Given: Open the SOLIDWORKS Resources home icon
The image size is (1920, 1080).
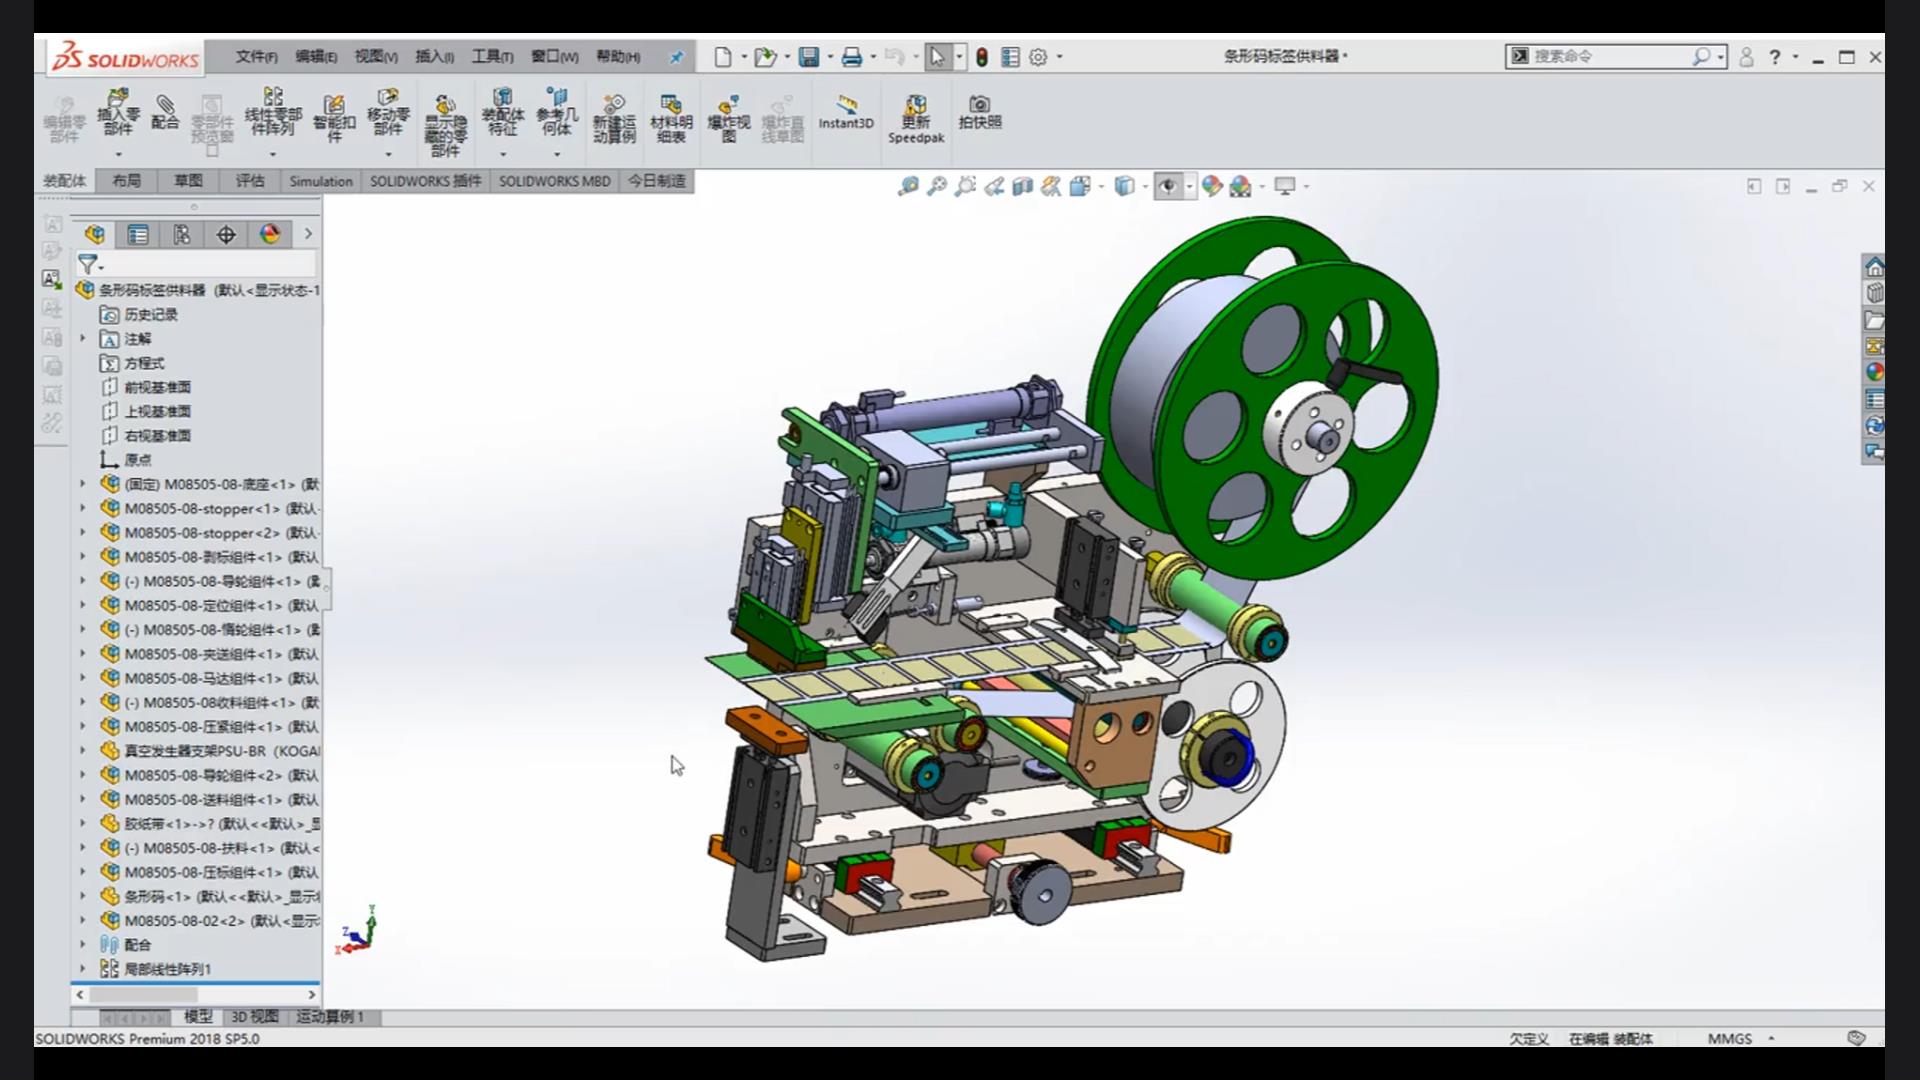Looking at the screenshot, I should (x=1874, y=267).
